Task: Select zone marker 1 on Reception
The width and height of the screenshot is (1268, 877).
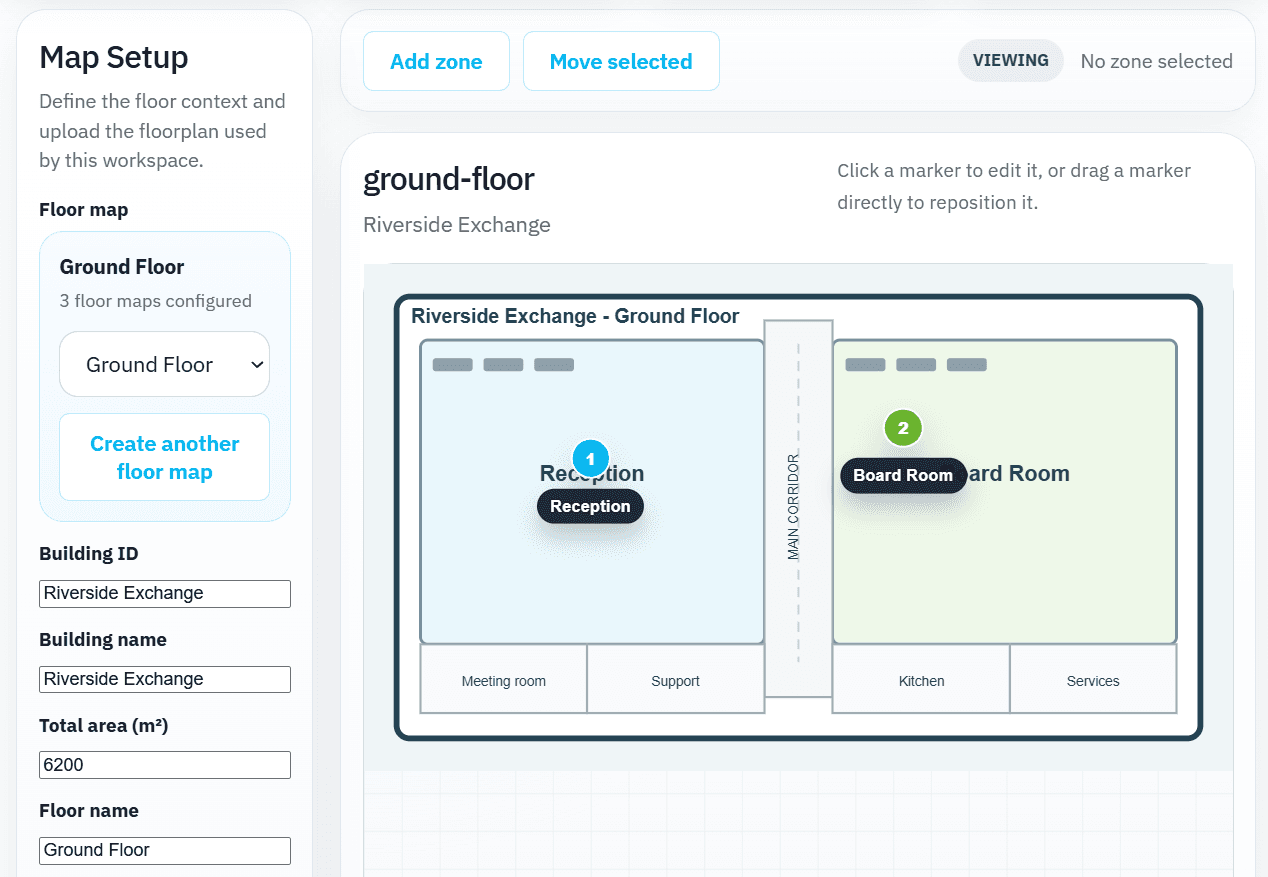Action: pyautogui.click(x=590, y=459)
